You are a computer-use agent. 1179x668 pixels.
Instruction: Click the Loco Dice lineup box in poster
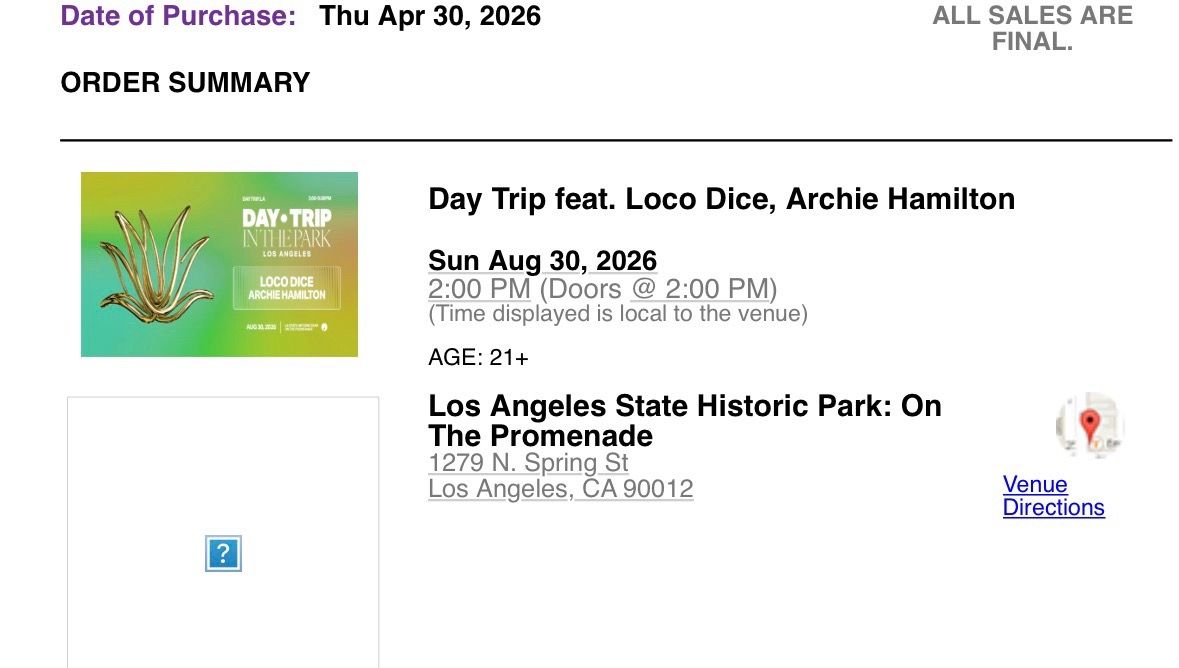286,288
